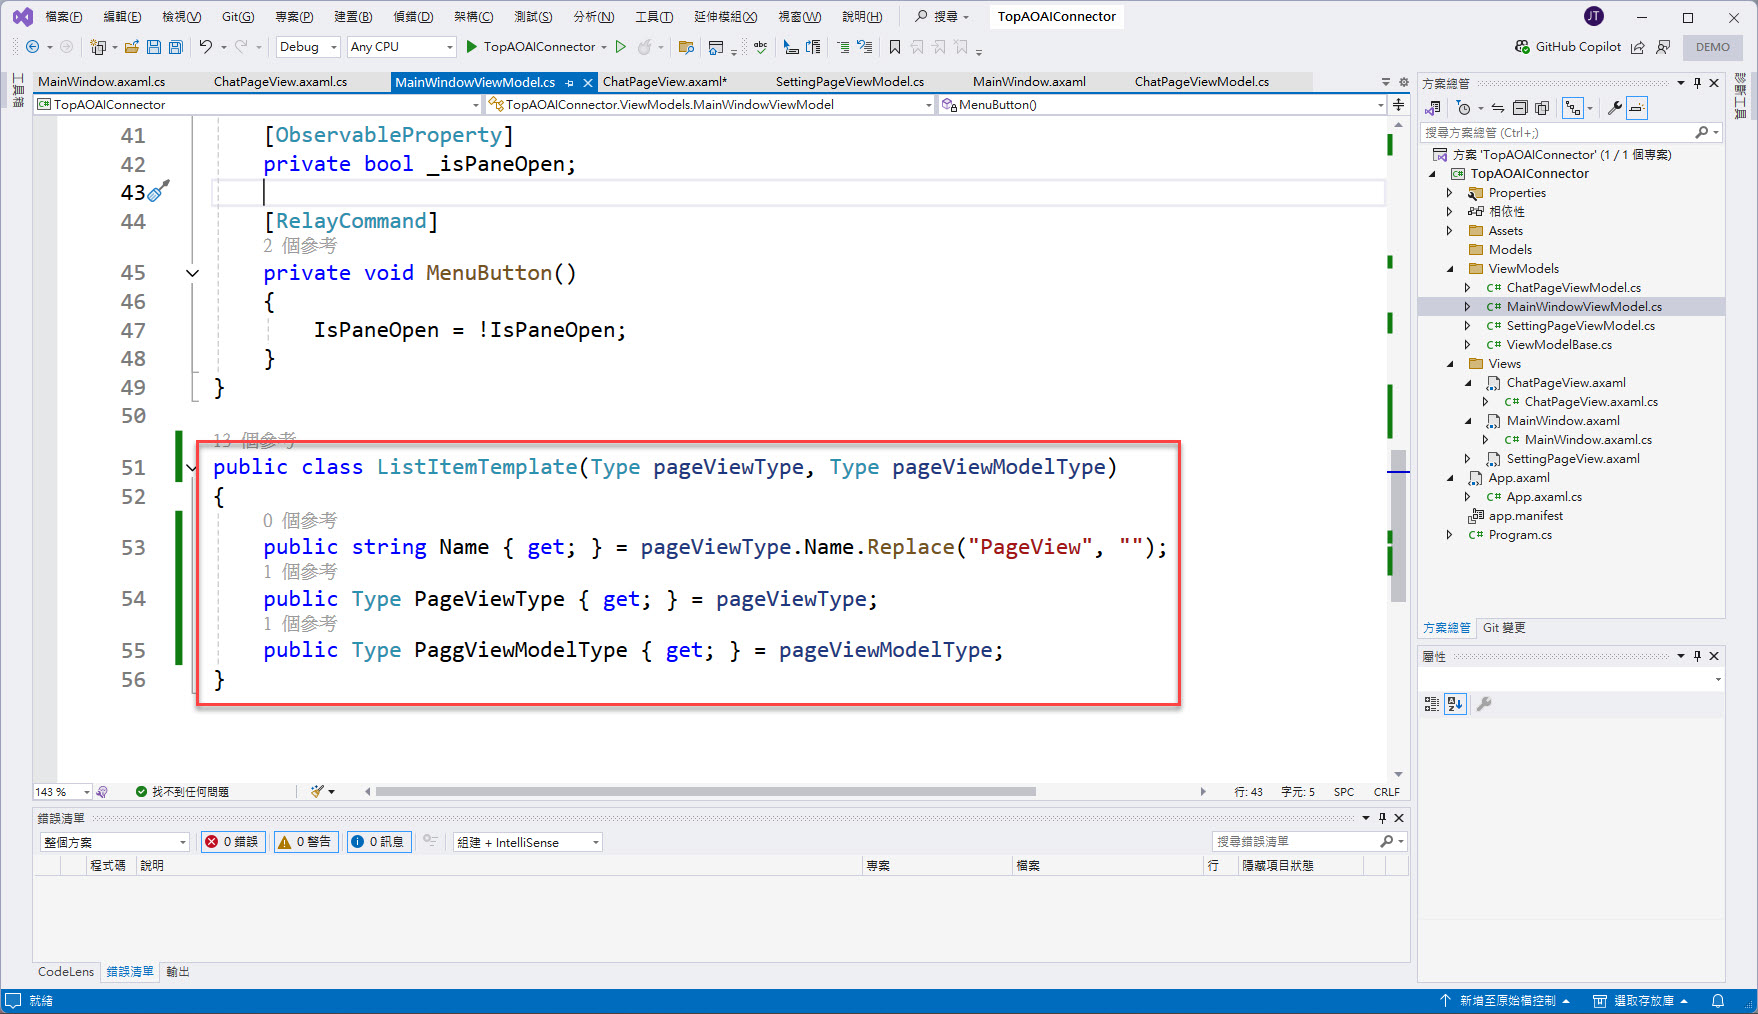Collapse the MenuButton method outlining at line 45
Screen dimensions: 1758x1014
point(192,273)
